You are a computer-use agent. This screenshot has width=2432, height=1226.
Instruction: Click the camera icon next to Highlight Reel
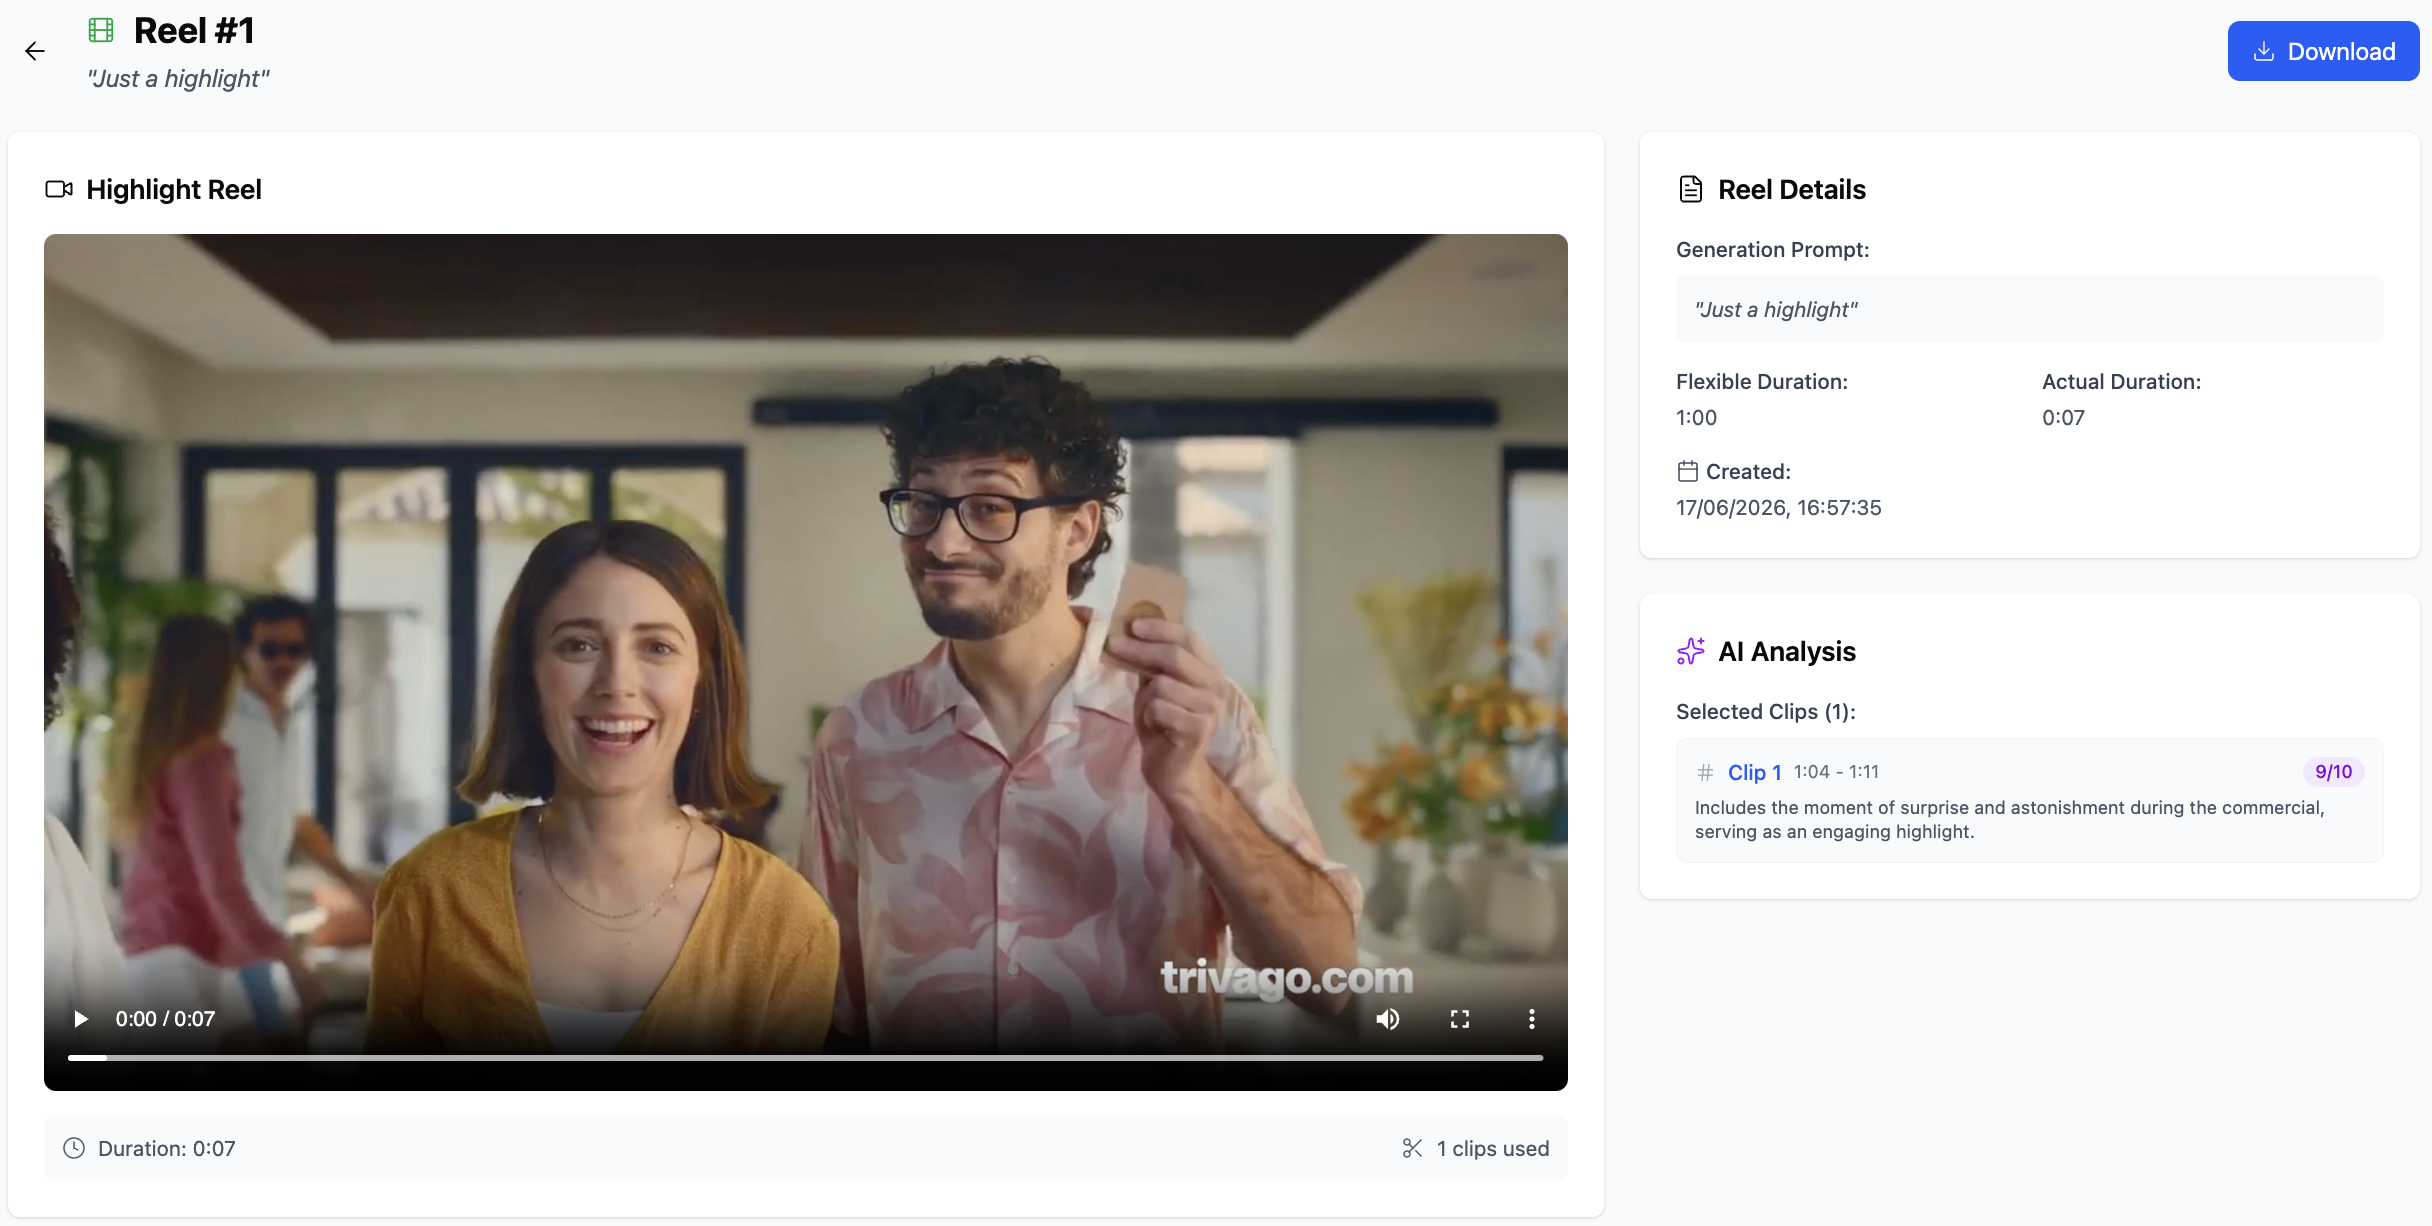pos(59,189)
